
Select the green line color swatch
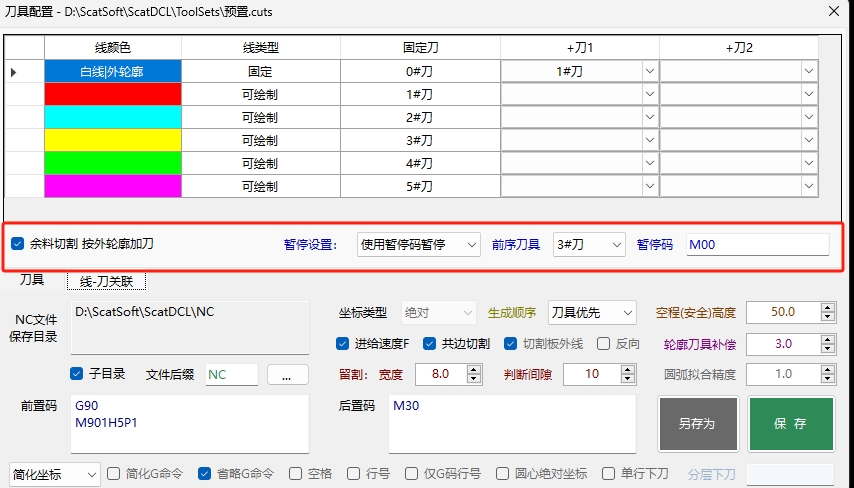coord(113,163)
